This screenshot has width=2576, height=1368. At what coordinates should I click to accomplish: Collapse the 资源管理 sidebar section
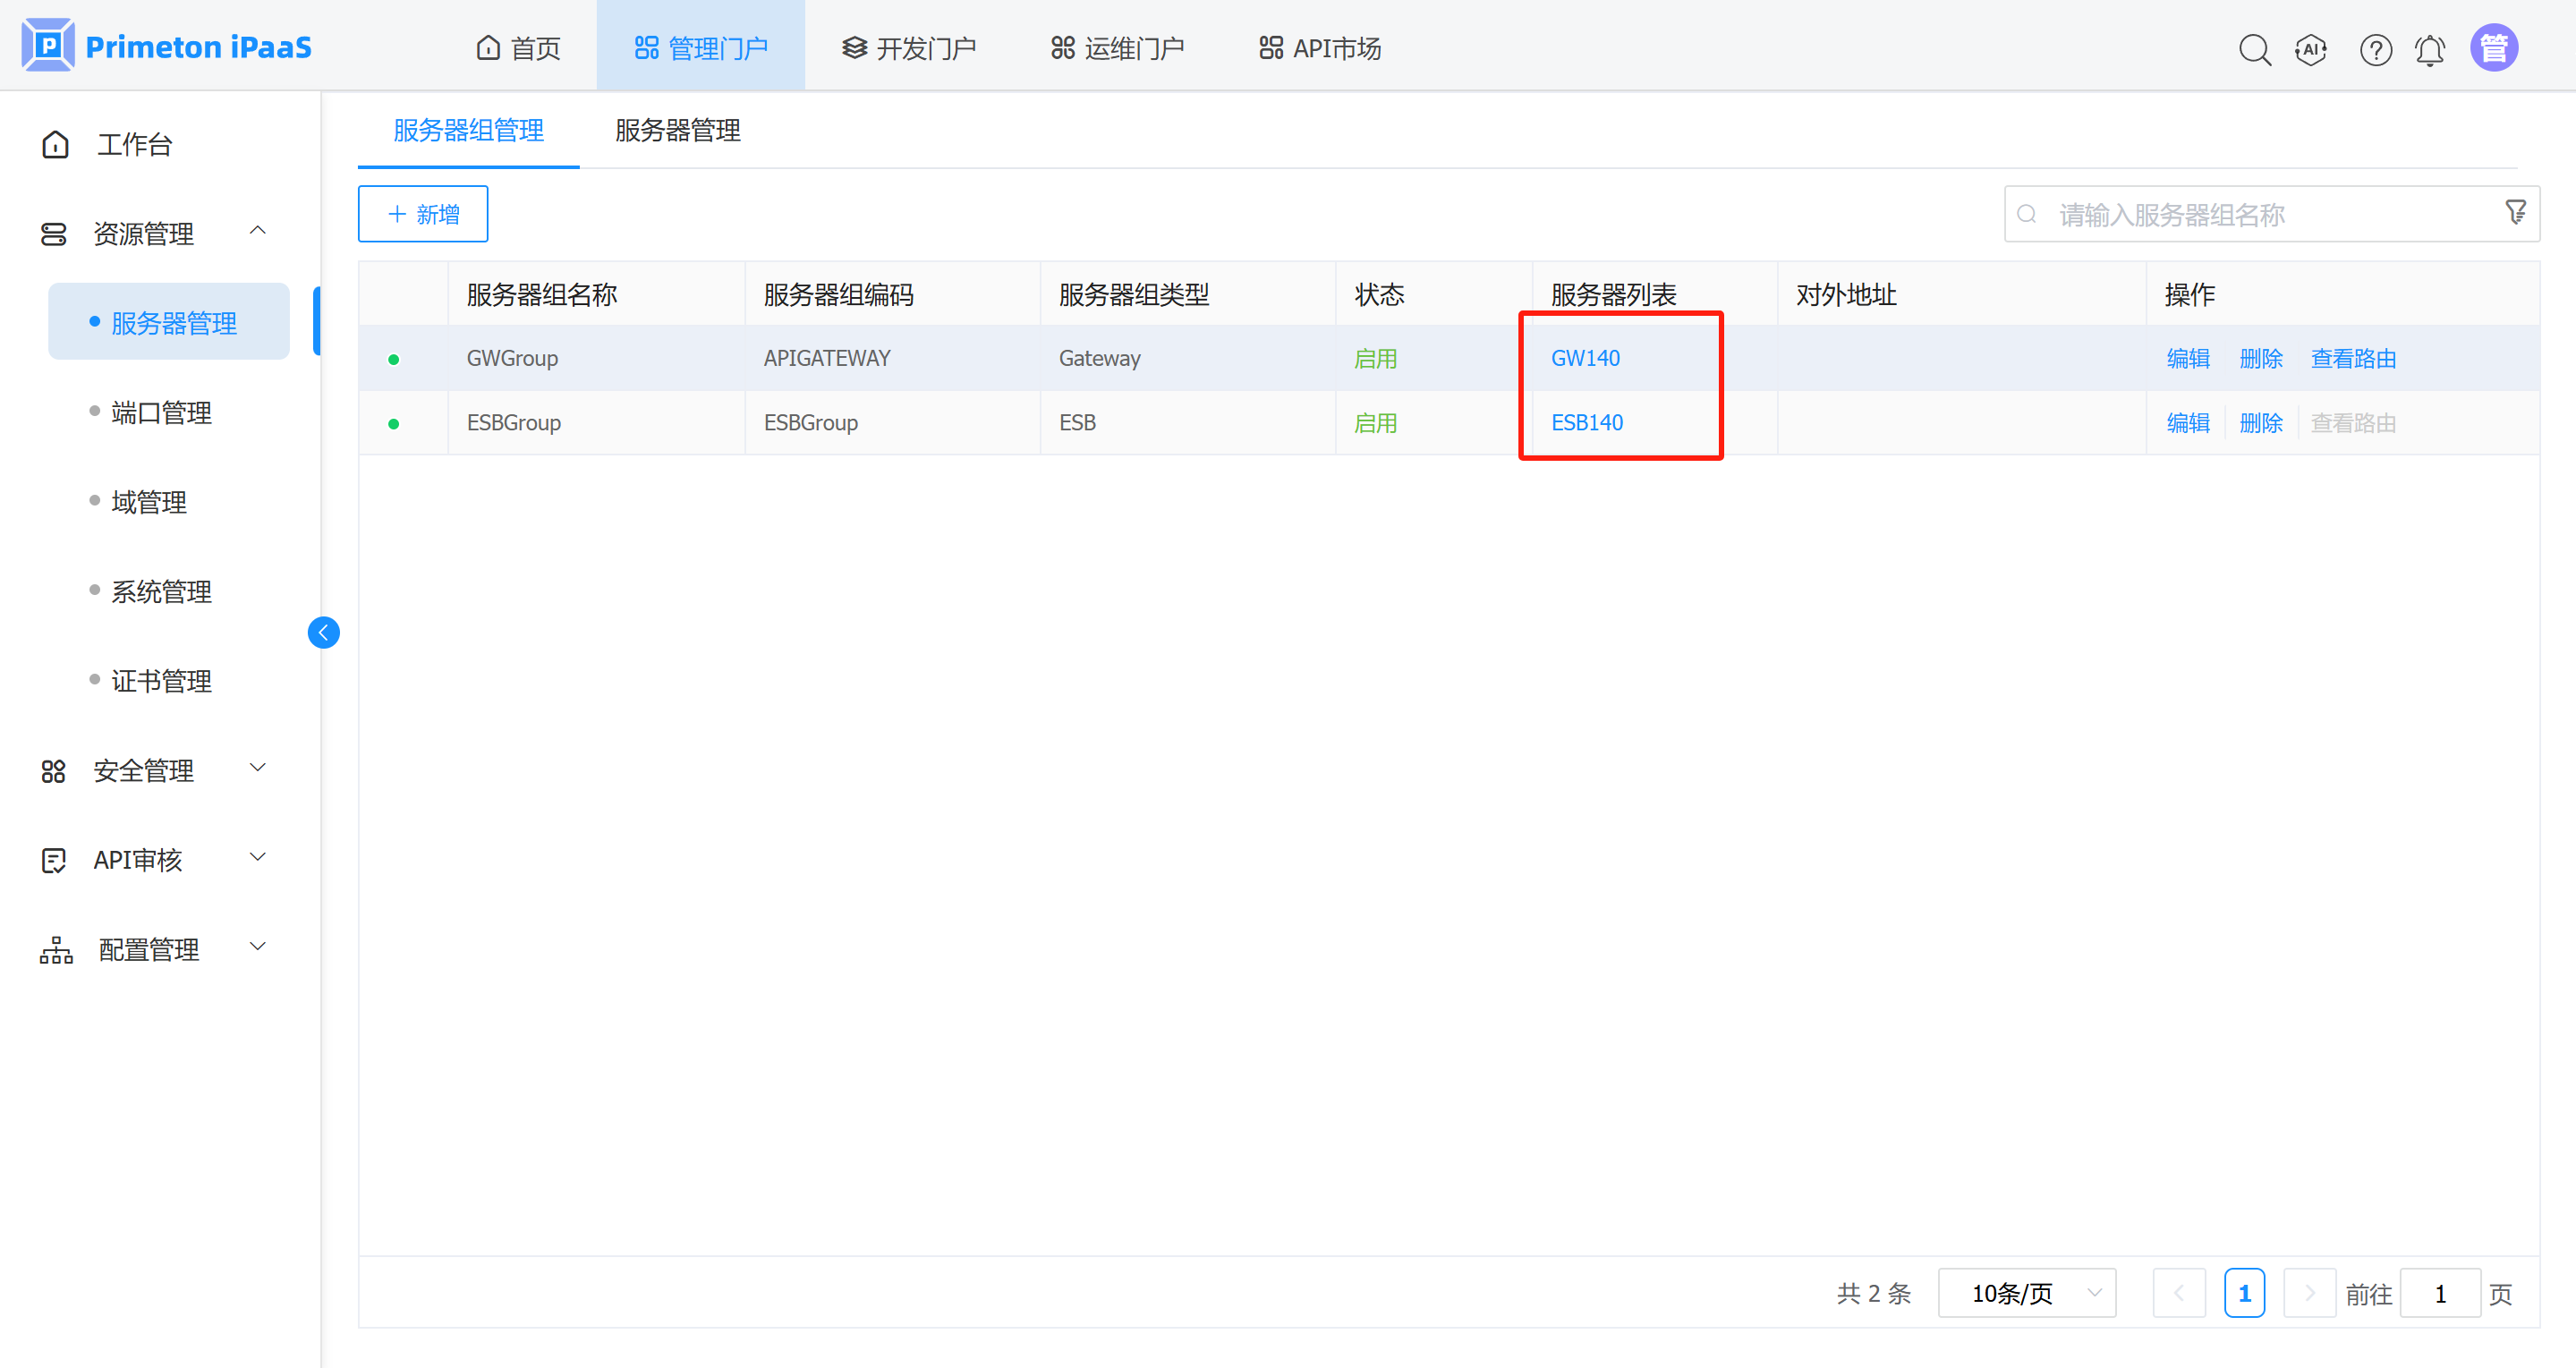258,231
